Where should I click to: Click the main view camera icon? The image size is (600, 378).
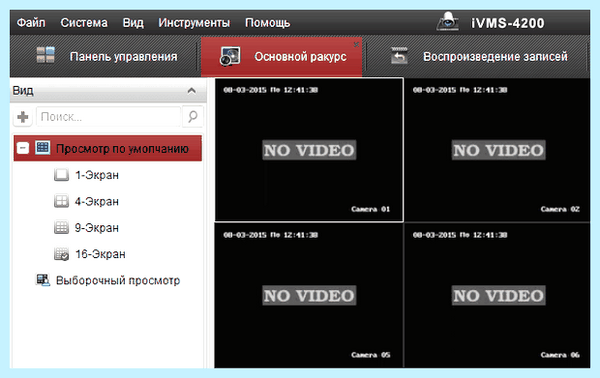click(x=230, y=56)
